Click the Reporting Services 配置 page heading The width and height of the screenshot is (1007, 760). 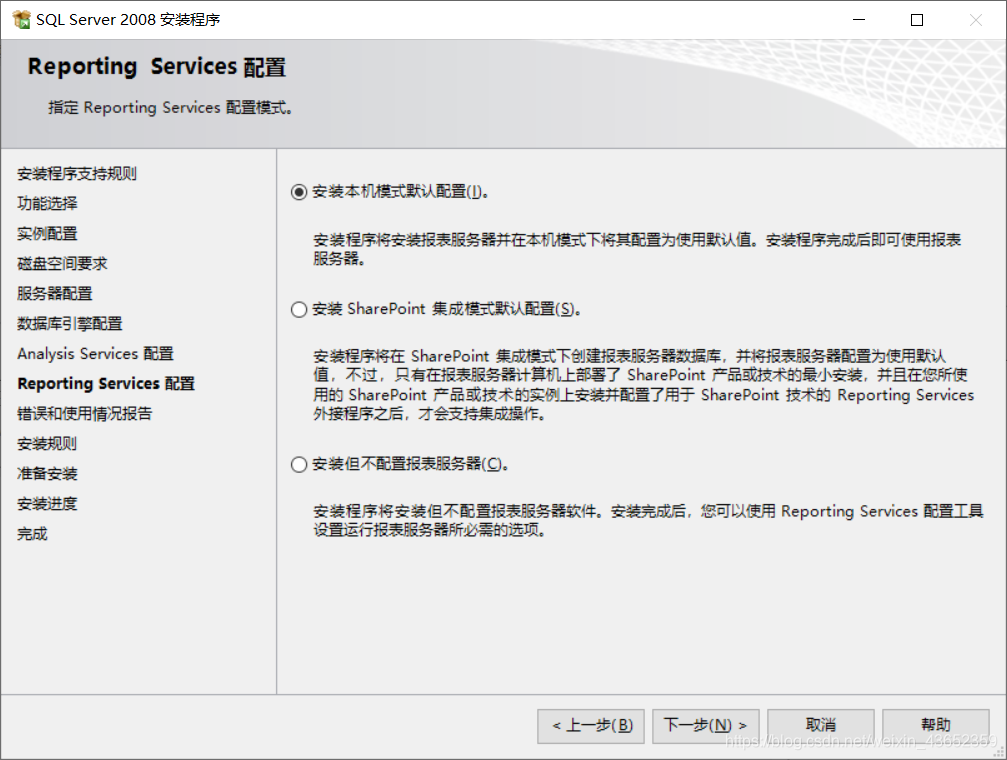point(157,67)
